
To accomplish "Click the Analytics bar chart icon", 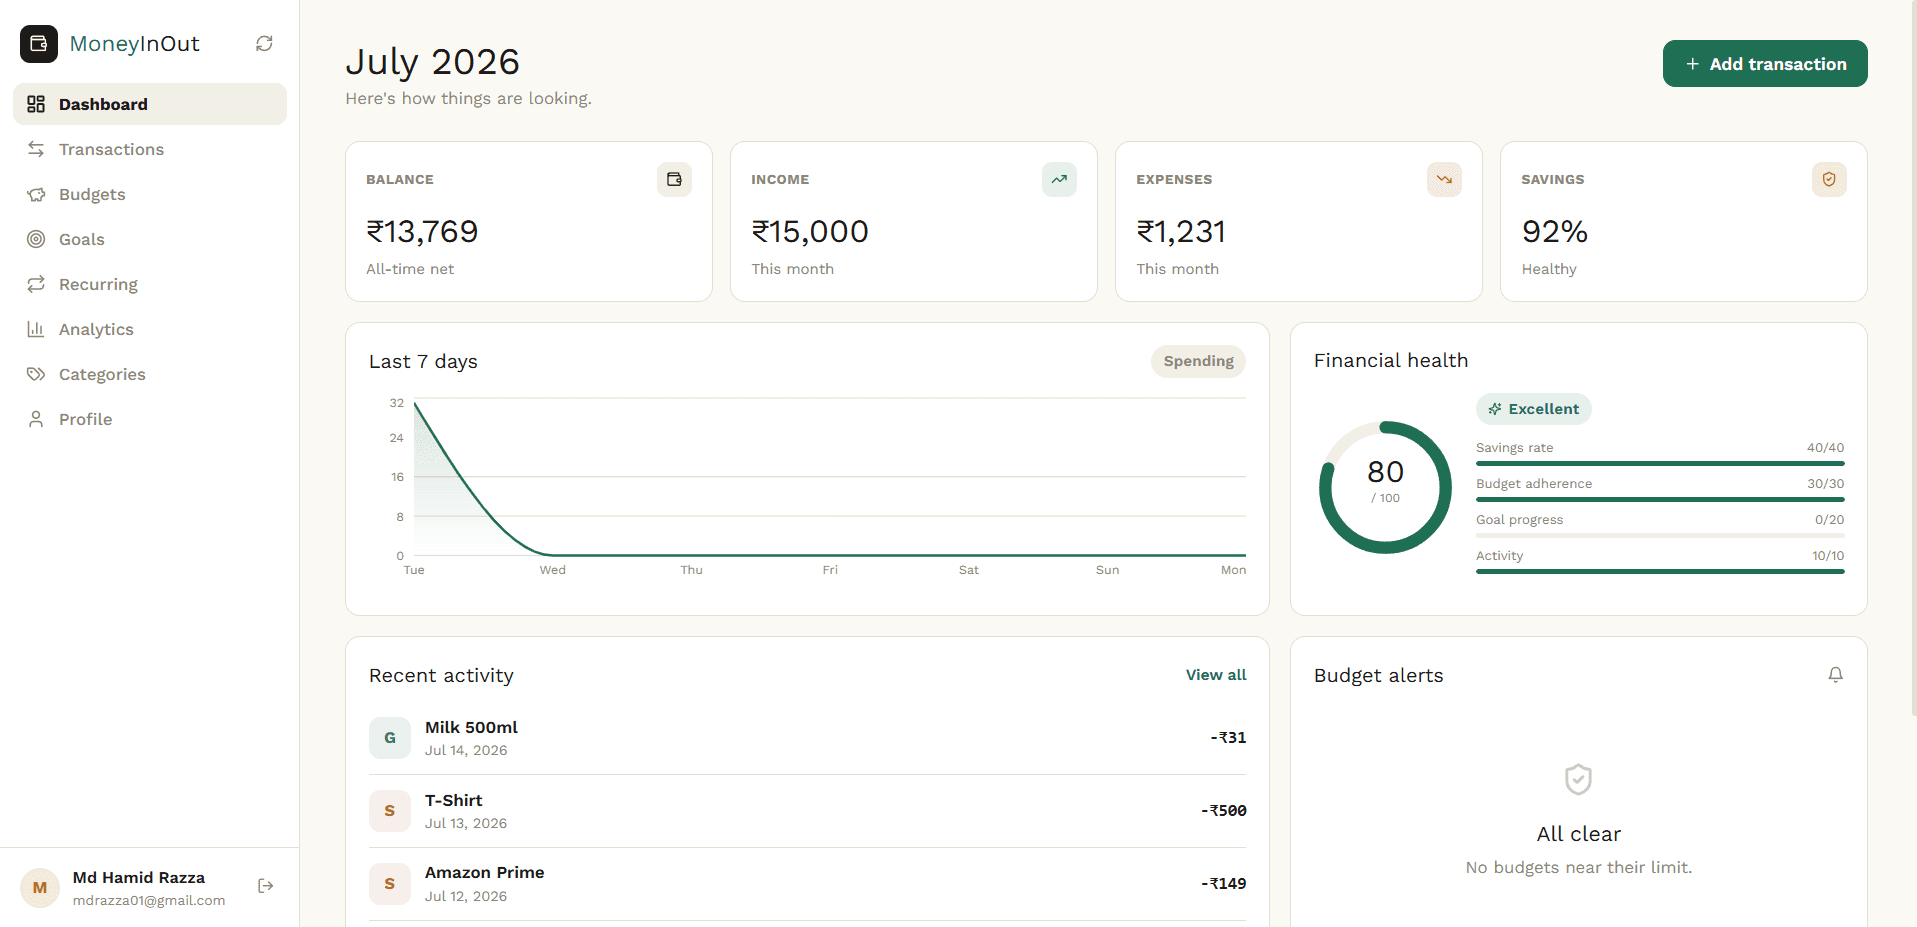I will pos(36,329).
